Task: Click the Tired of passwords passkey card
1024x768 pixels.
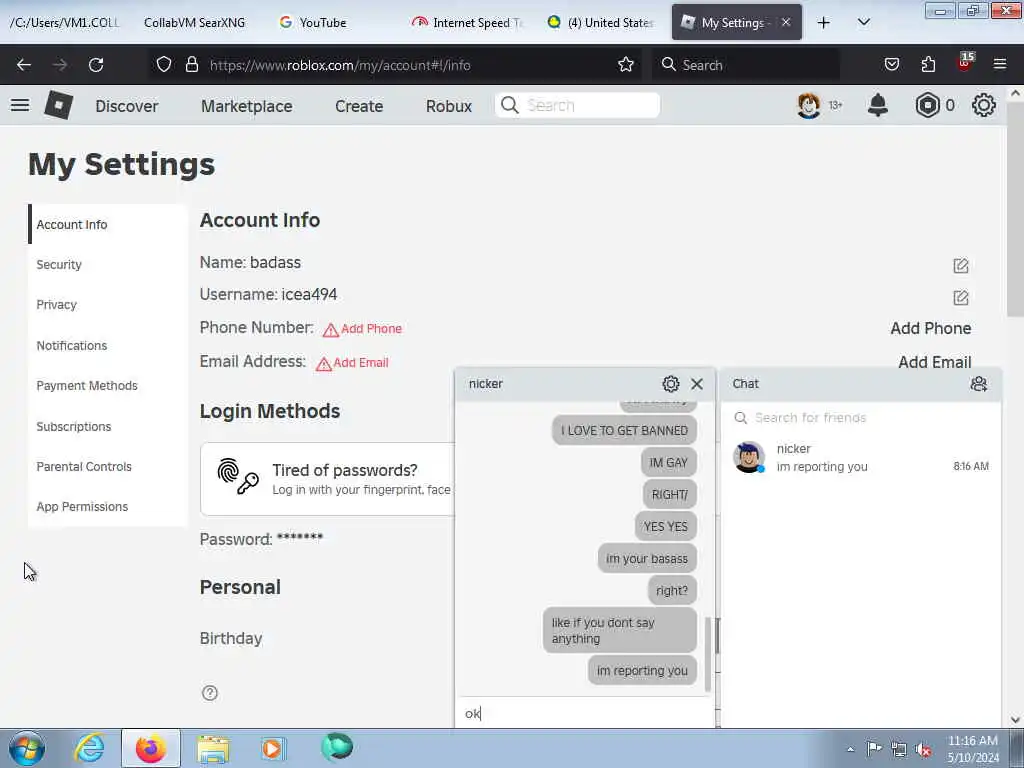Action: 329,479
